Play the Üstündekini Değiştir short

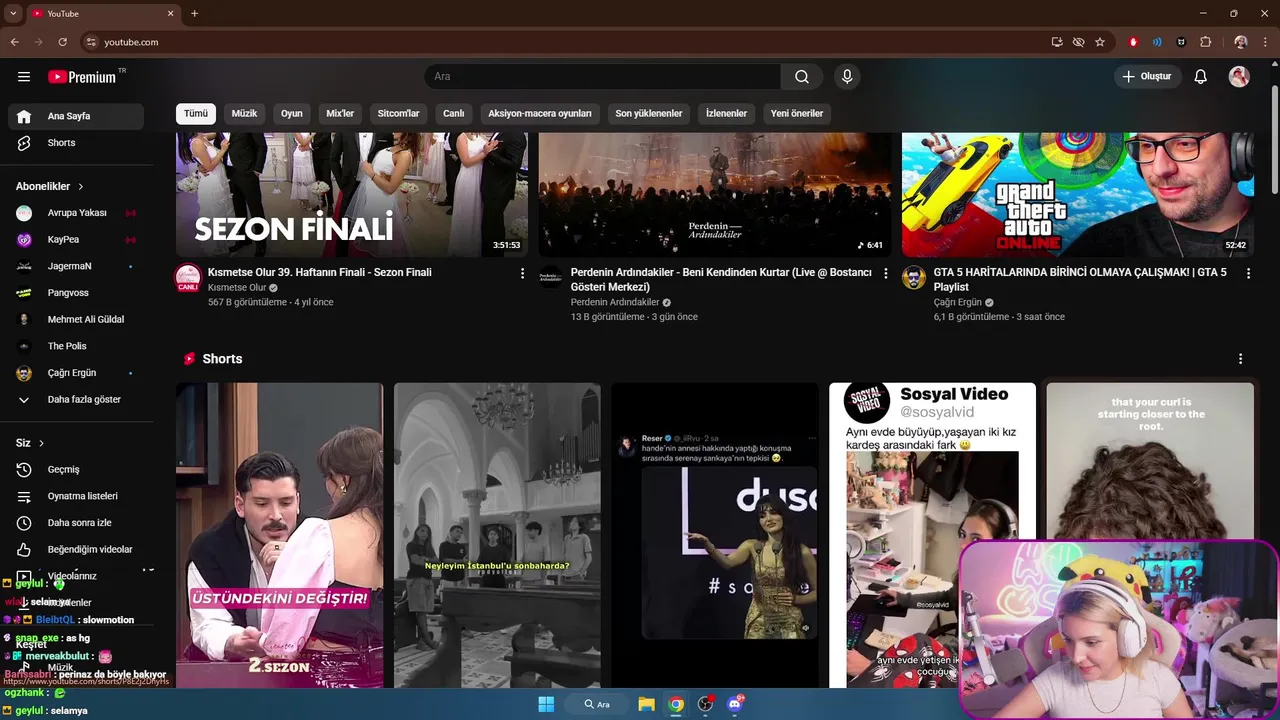pos(280,535)
